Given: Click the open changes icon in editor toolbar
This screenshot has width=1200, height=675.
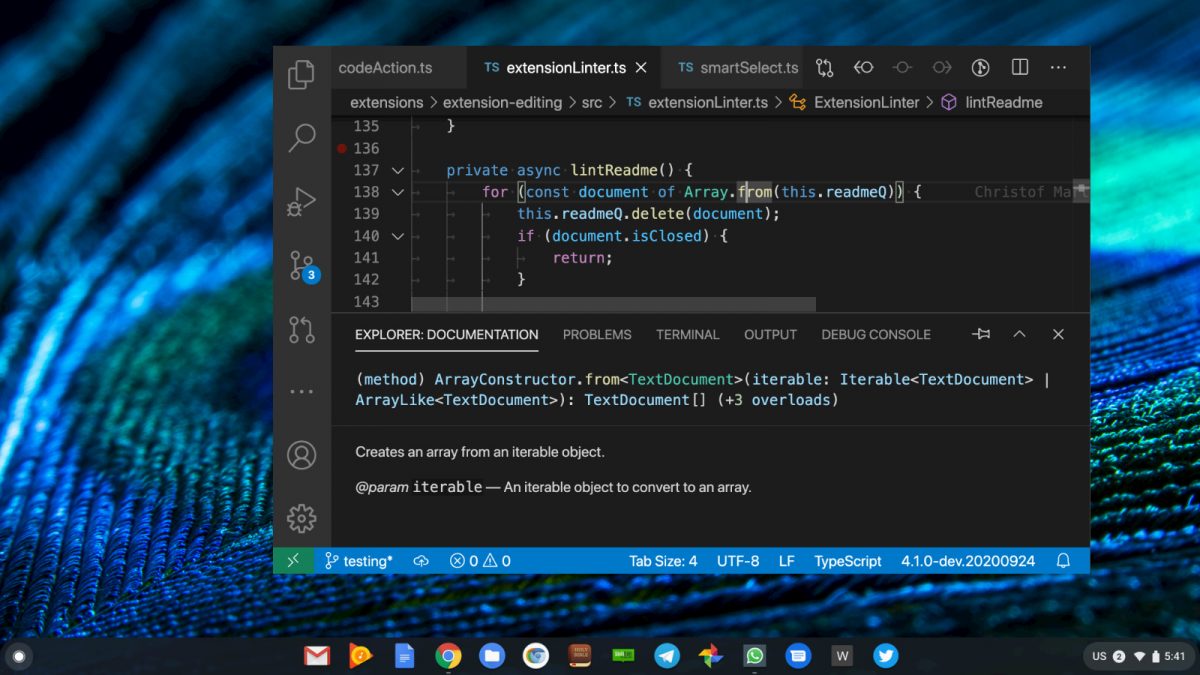Looking at the screenshot, I should tap(824, 68).
